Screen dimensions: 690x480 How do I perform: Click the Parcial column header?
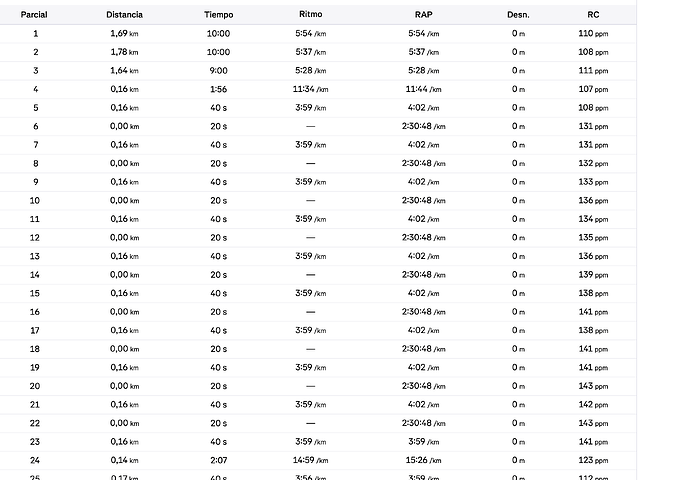(35, 15)
